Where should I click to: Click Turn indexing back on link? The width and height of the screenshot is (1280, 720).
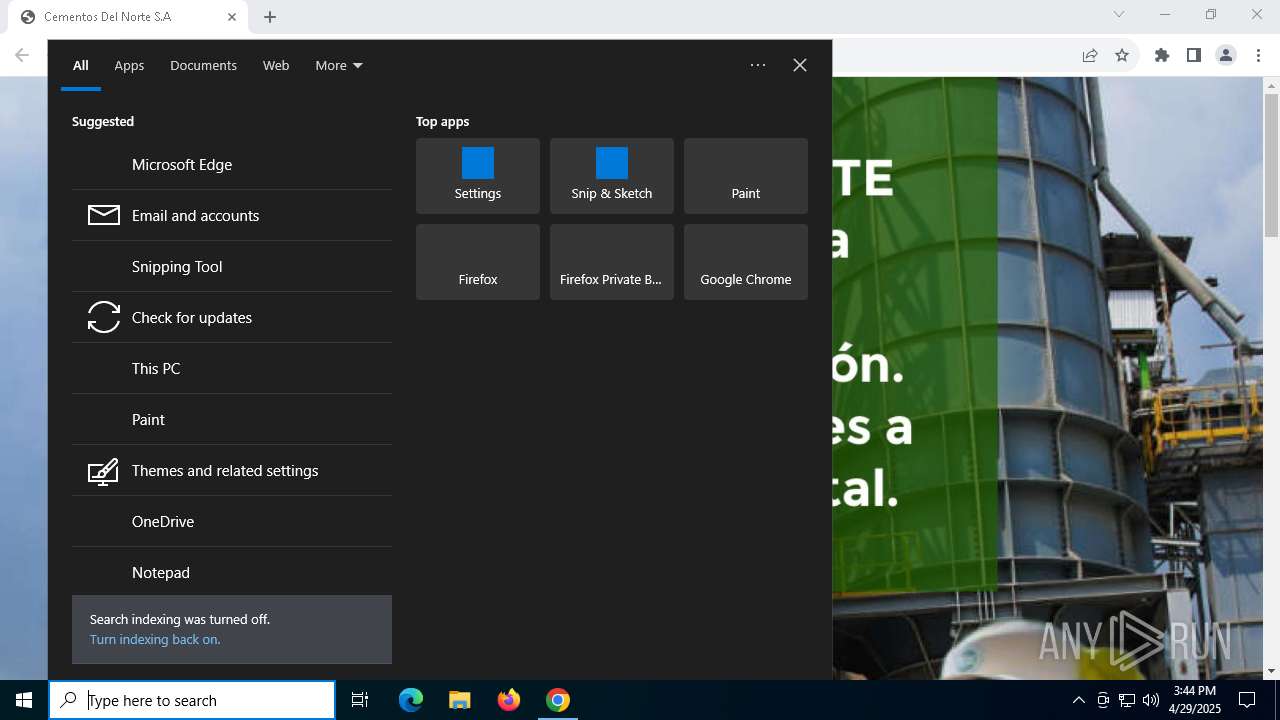(x=155, y=640)
